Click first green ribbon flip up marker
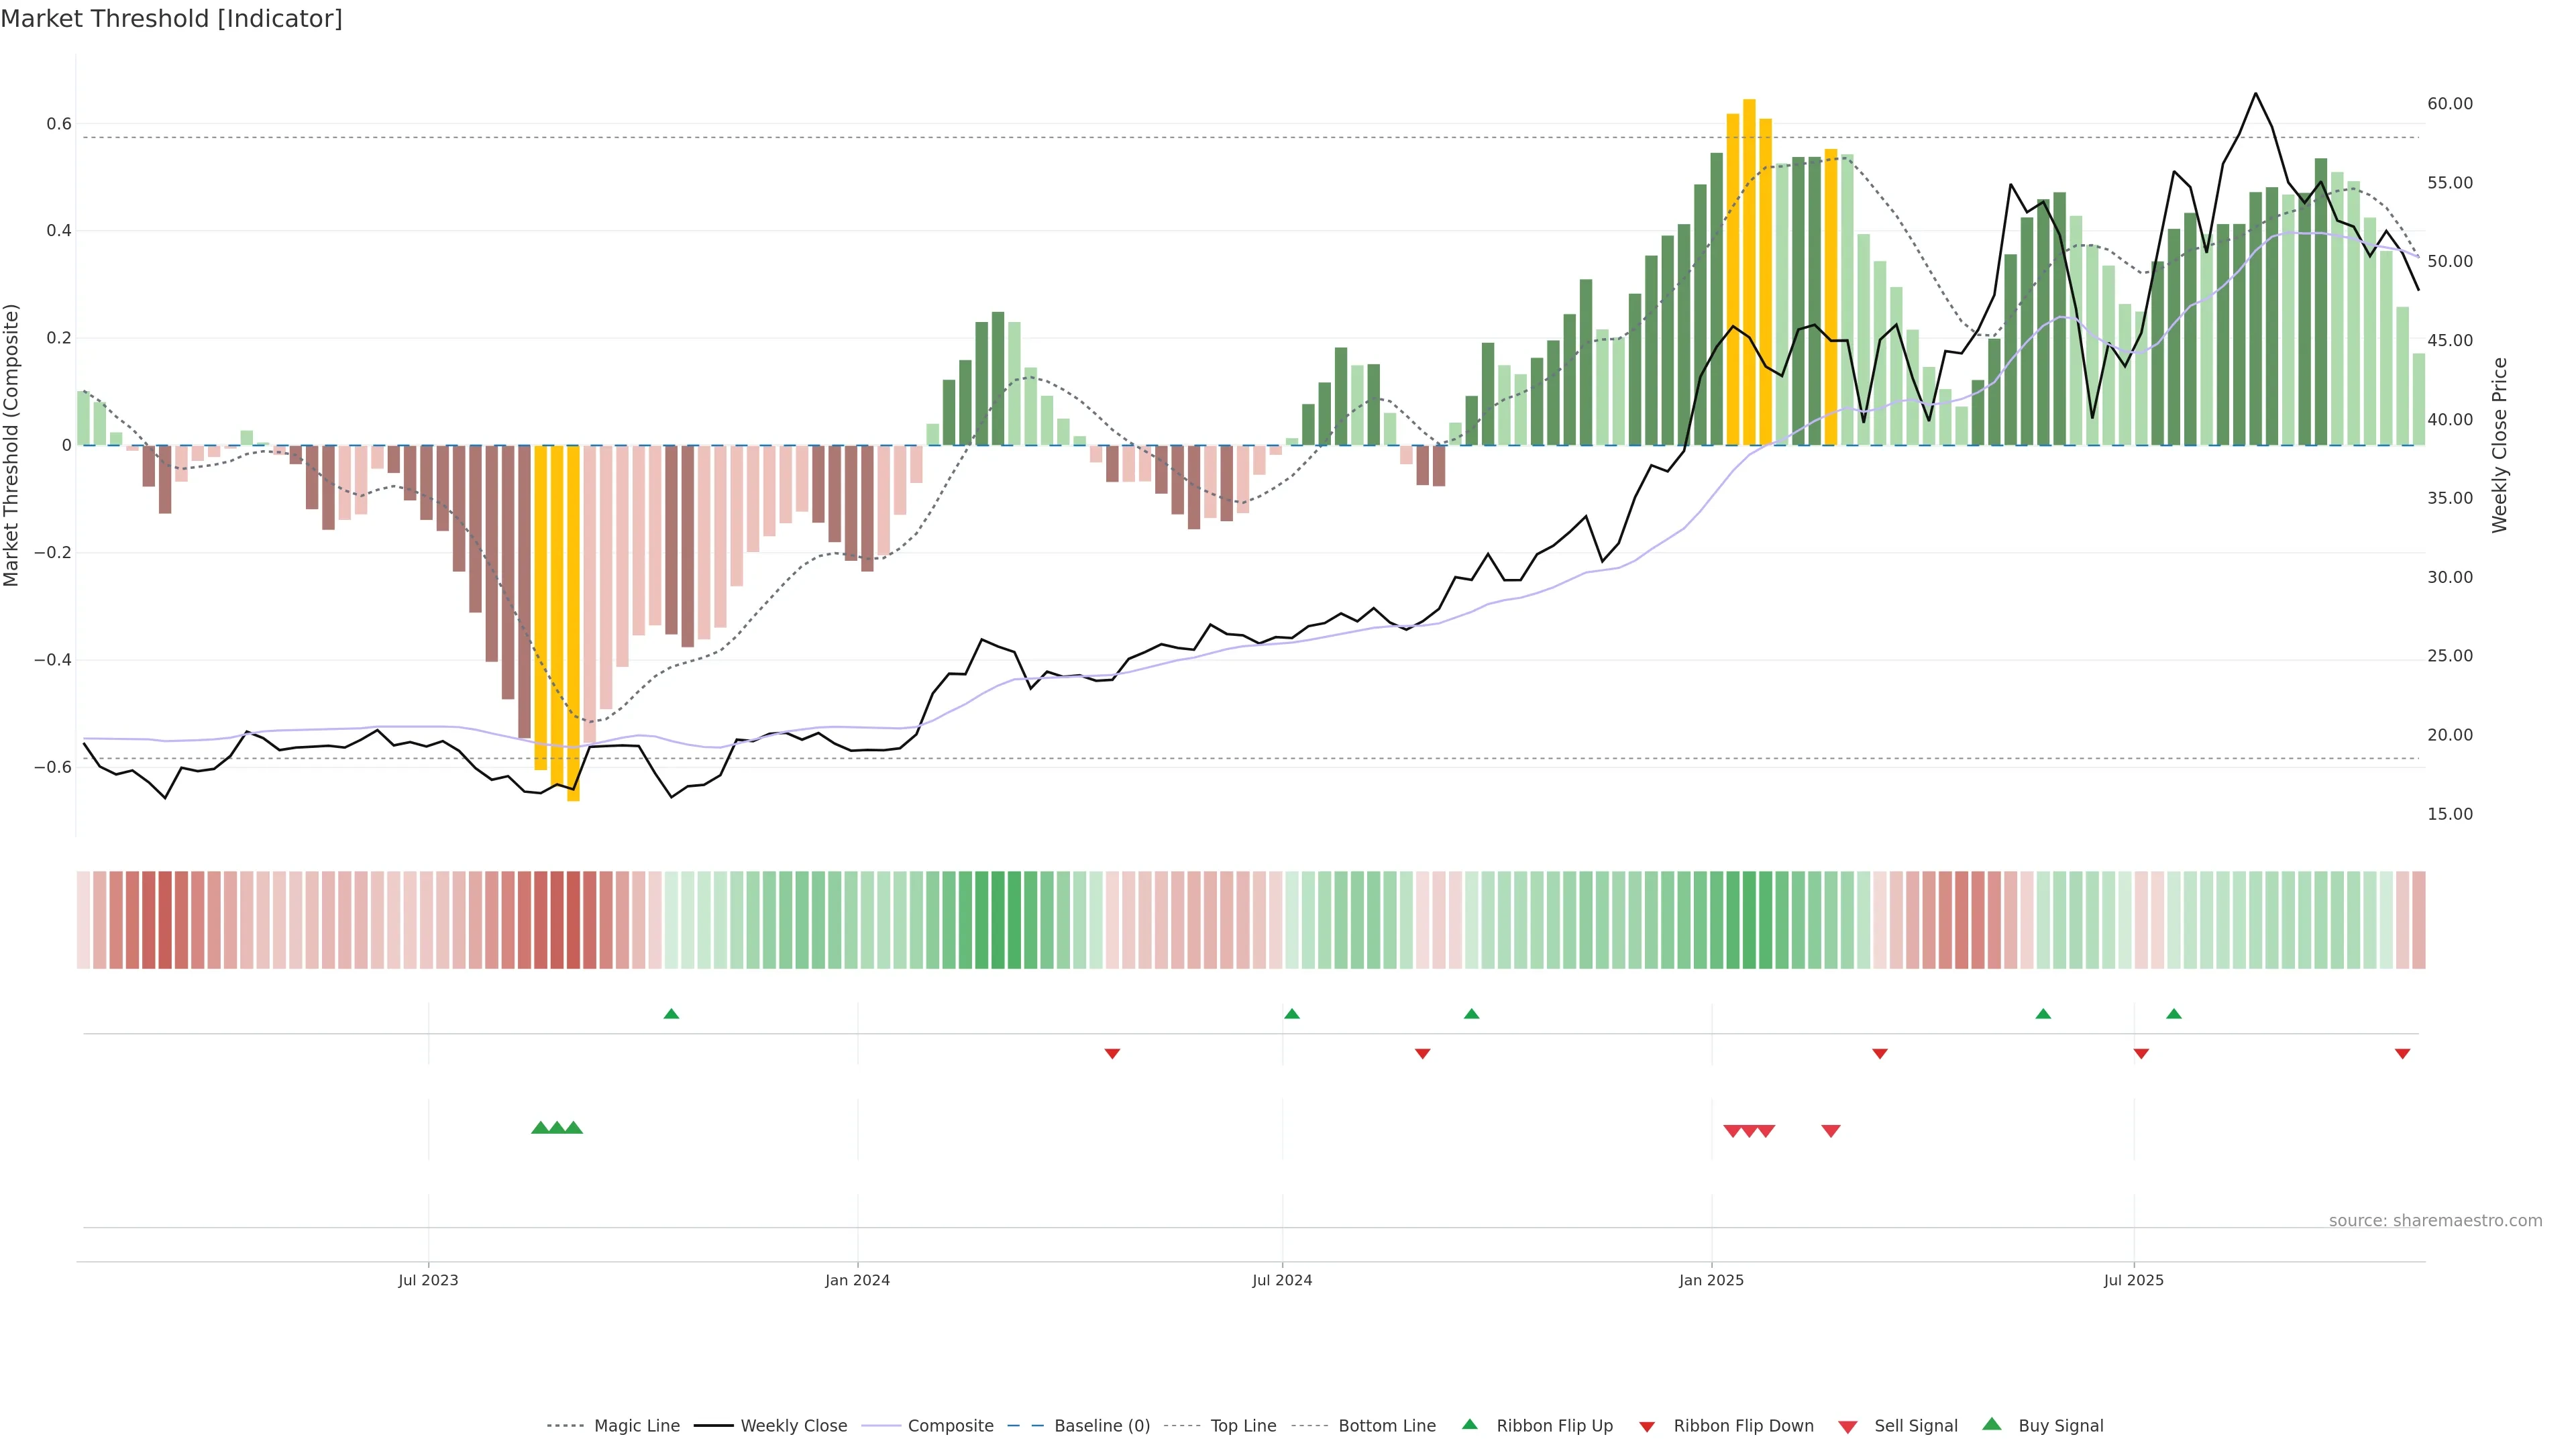 pyautogui.click(x=671, y=1014)
